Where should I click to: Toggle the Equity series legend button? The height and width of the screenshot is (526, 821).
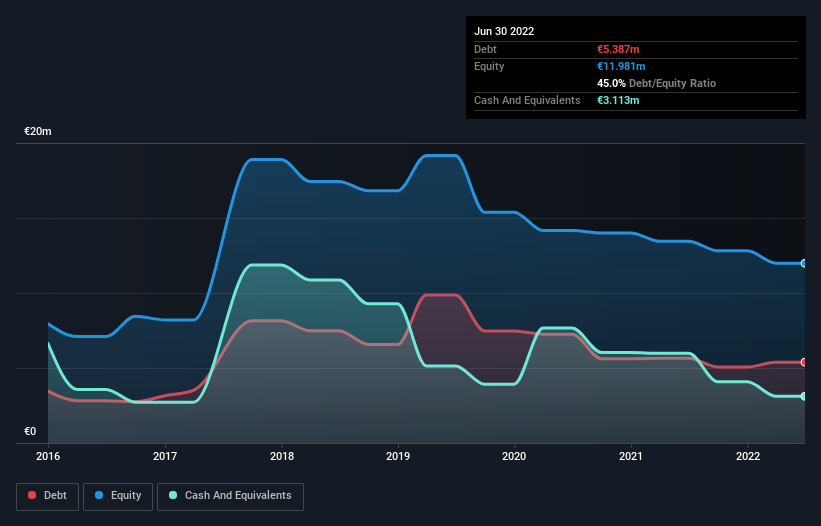tap(118, 496)
